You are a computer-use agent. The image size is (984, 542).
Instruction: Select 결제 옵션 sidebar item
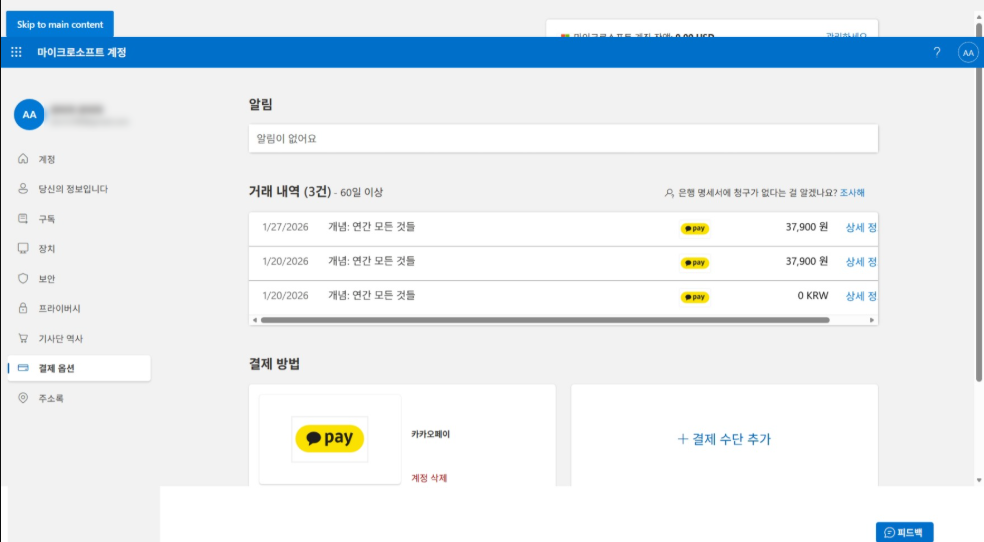coord(79,368)
